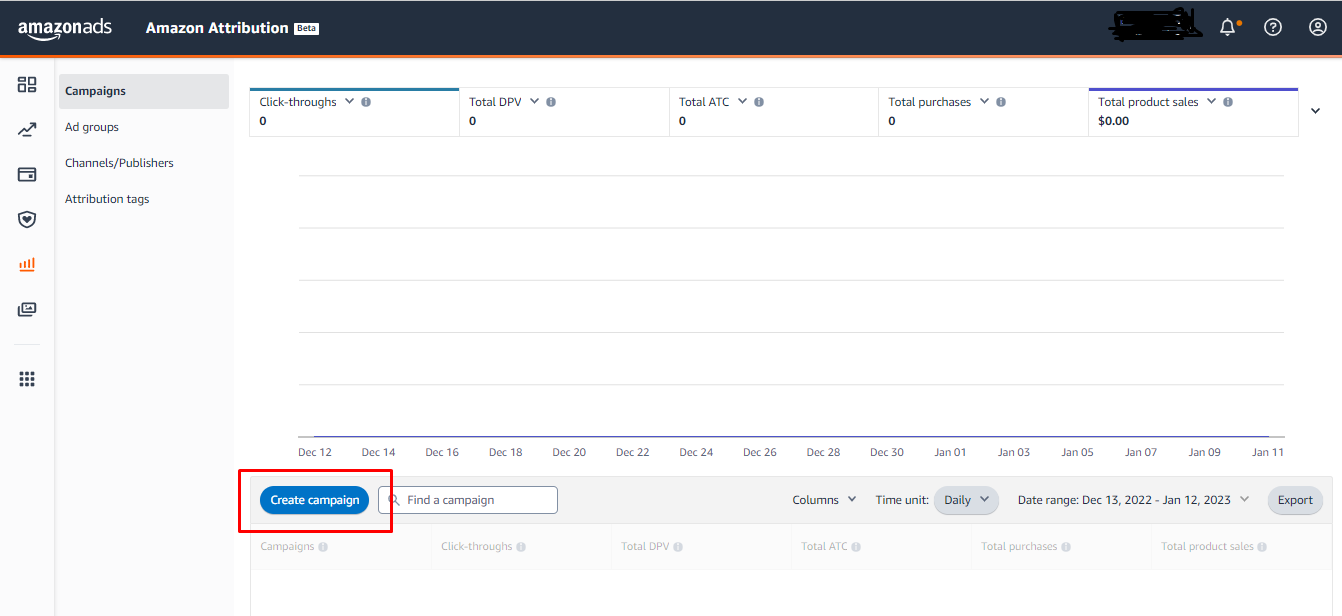The width and height of the screenshot is (1342, 616).
Task: Click the search magnifier icon in campaign field
Action: (x=394, y=500)
